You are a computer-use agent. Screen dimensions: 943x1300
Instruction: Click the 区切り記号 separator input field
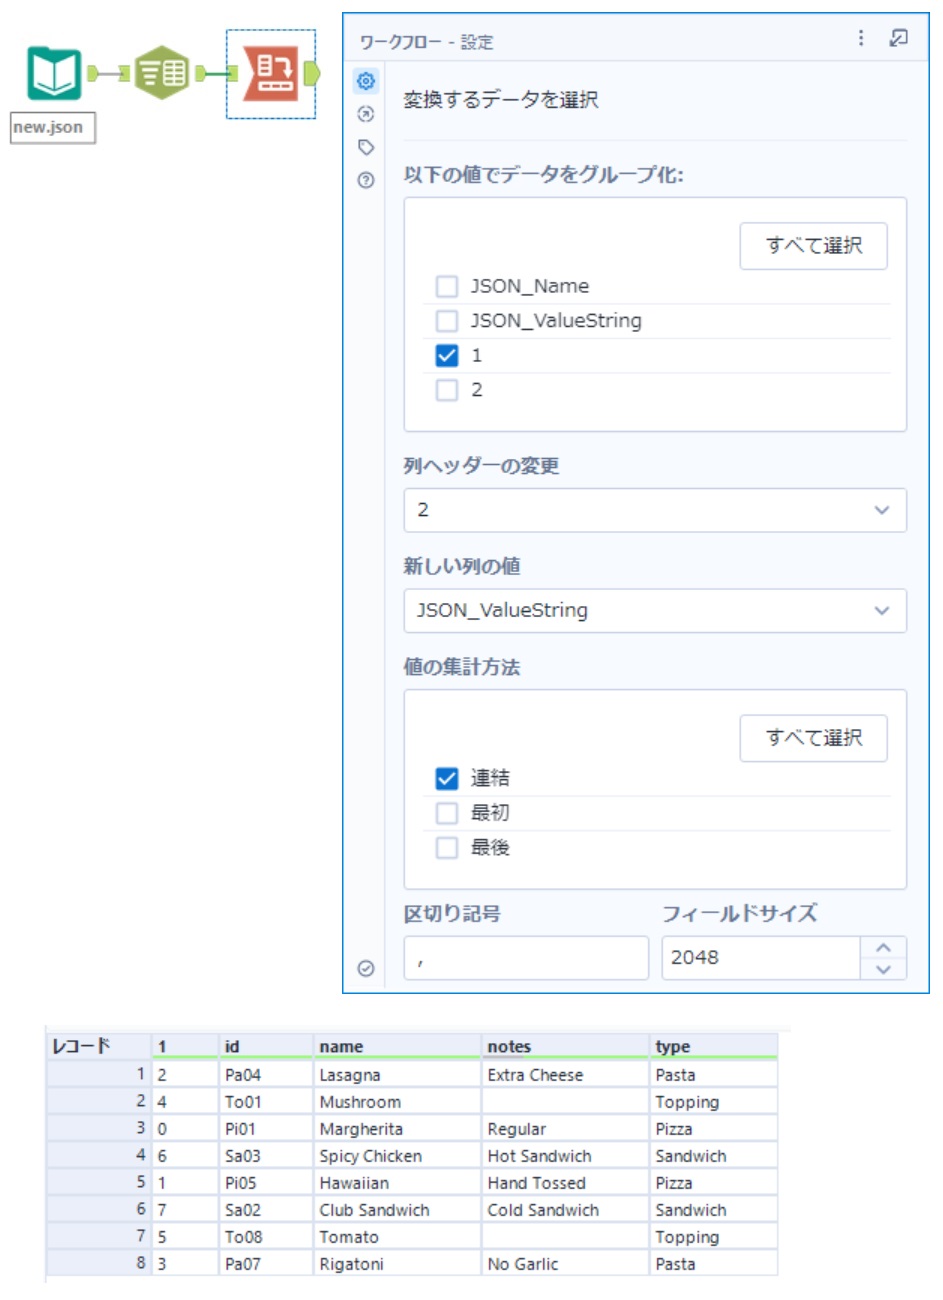point(526,958)
